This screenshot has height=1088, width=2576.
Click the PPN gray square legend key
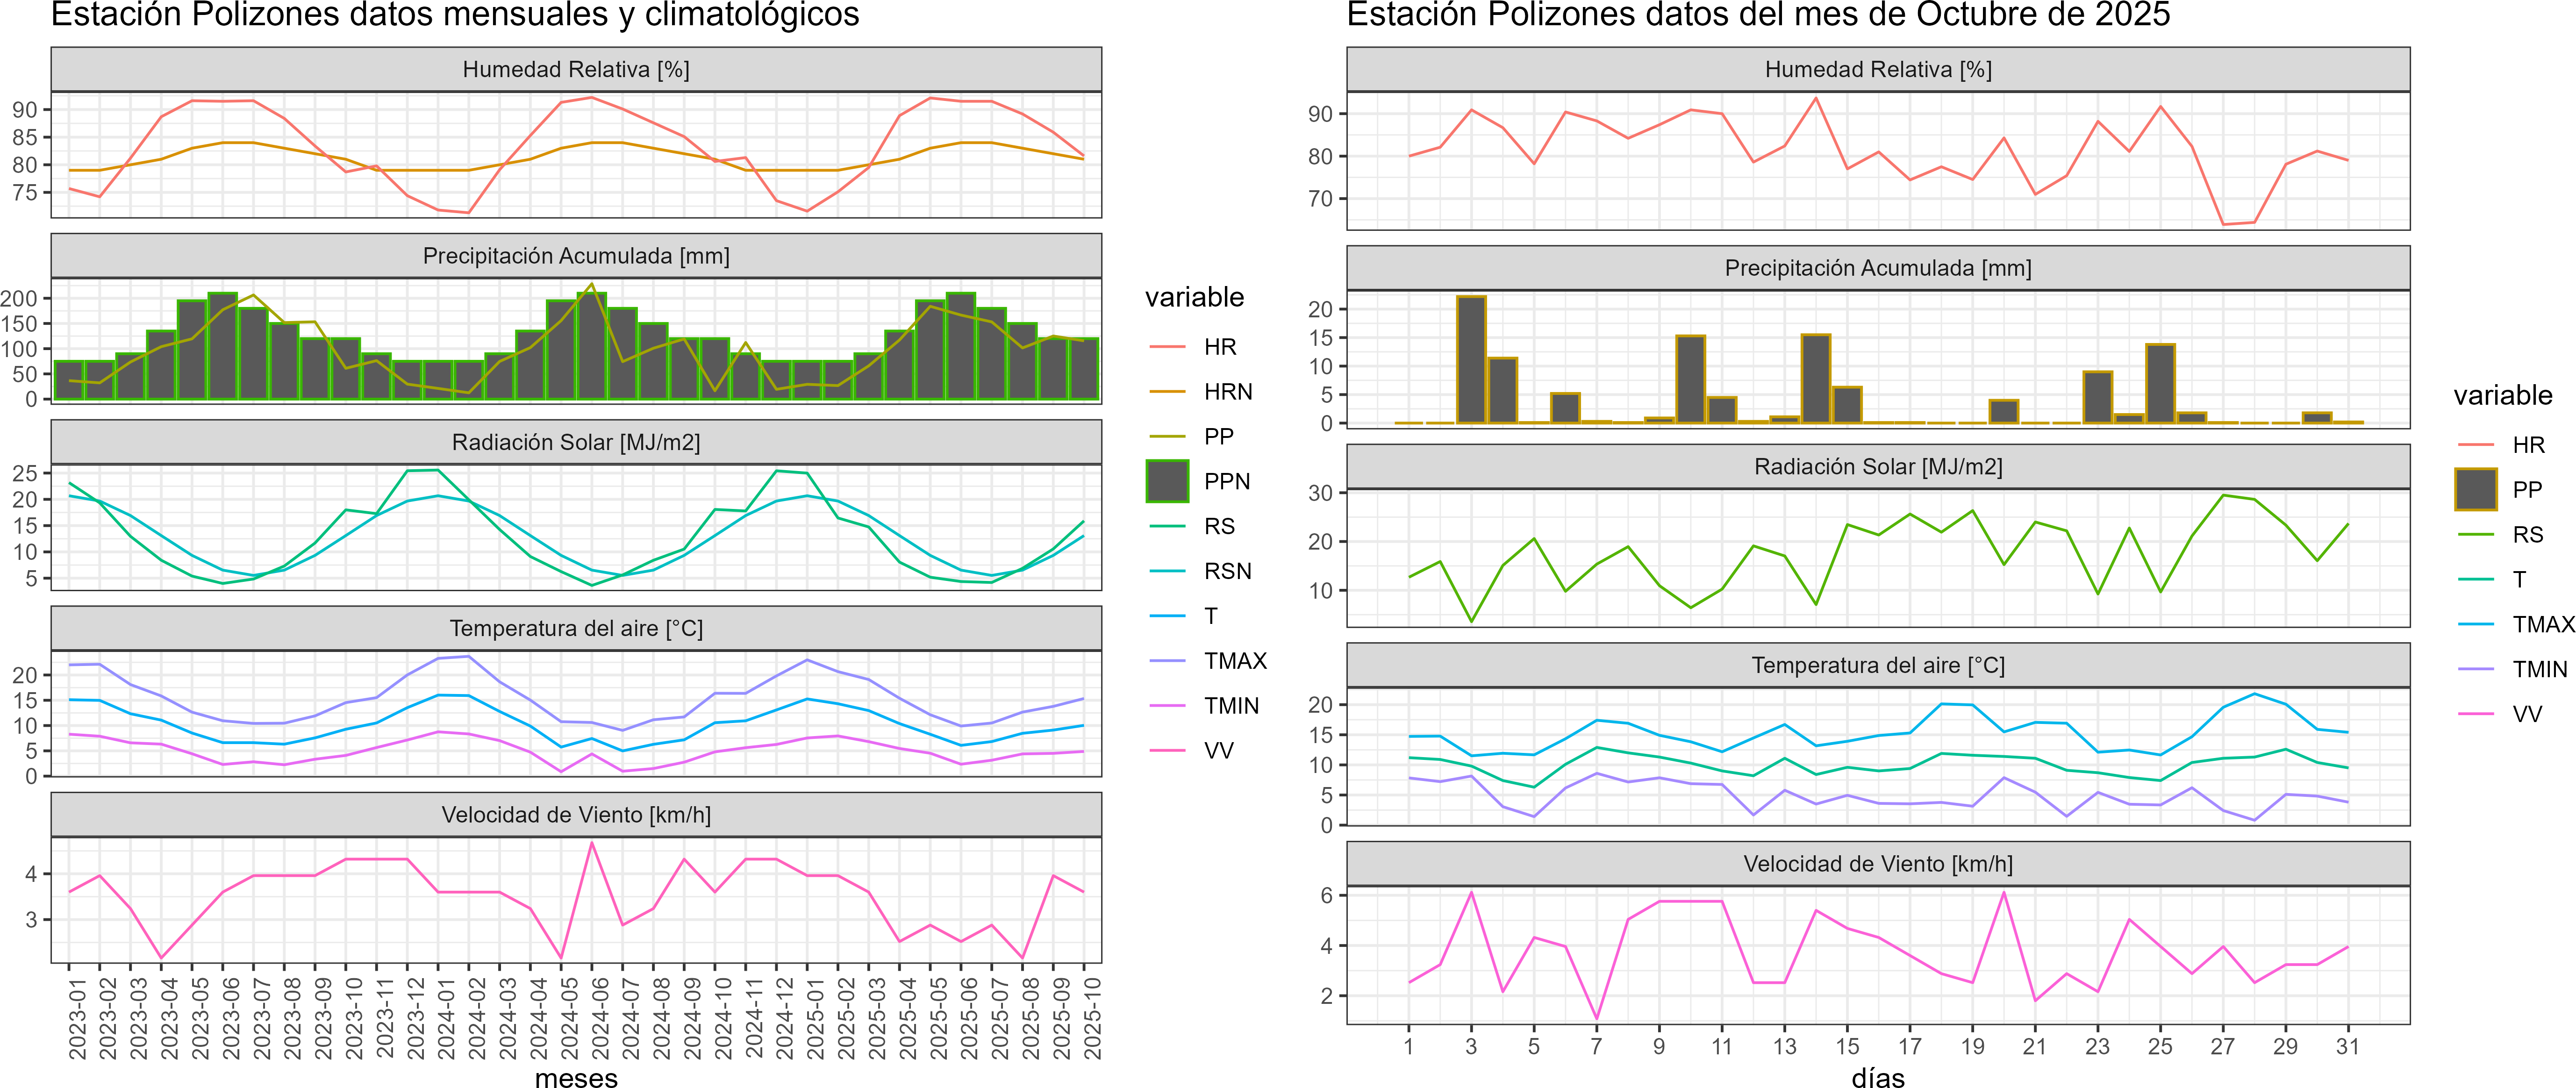1167,481
